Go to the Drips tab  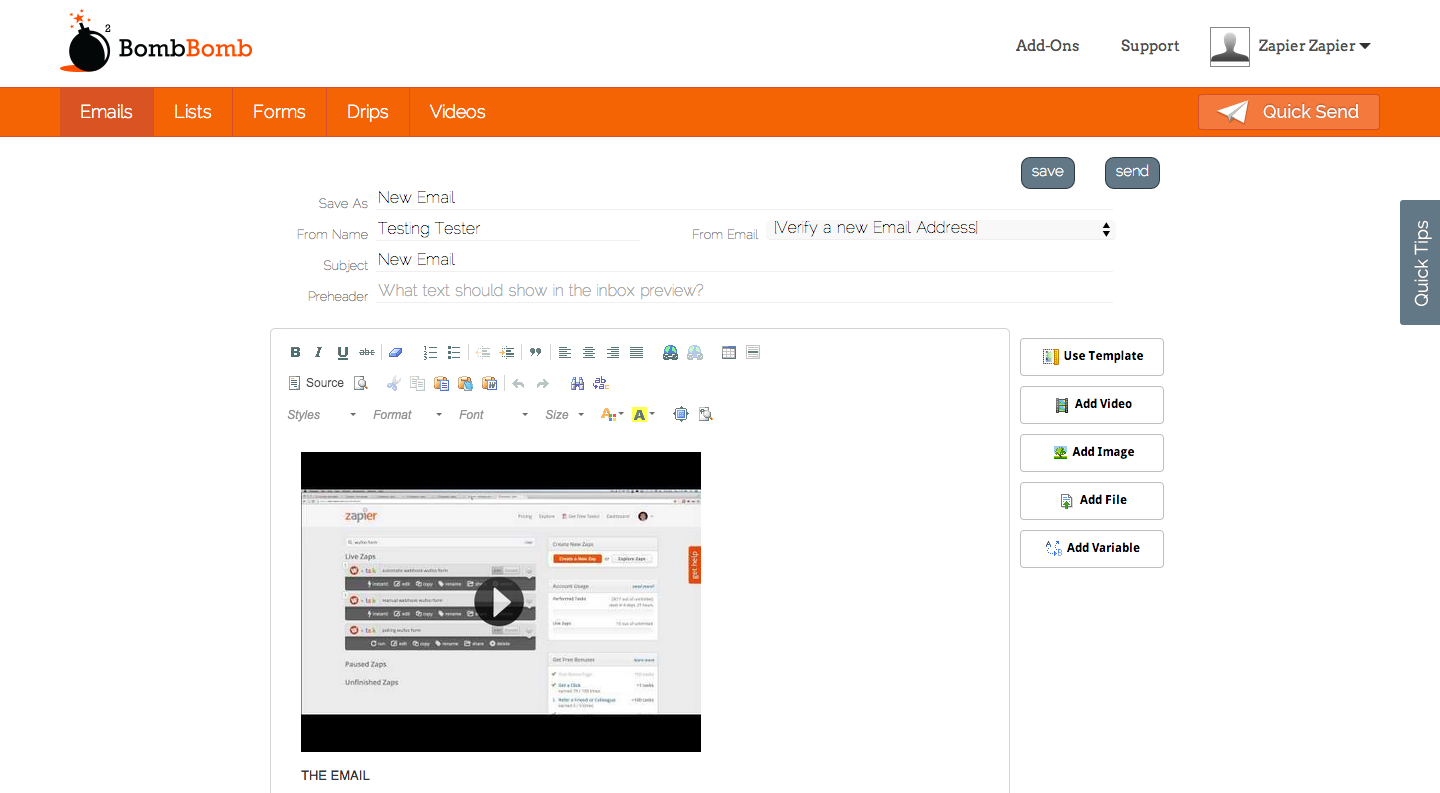pyautogui.click(x=368, y=112)
